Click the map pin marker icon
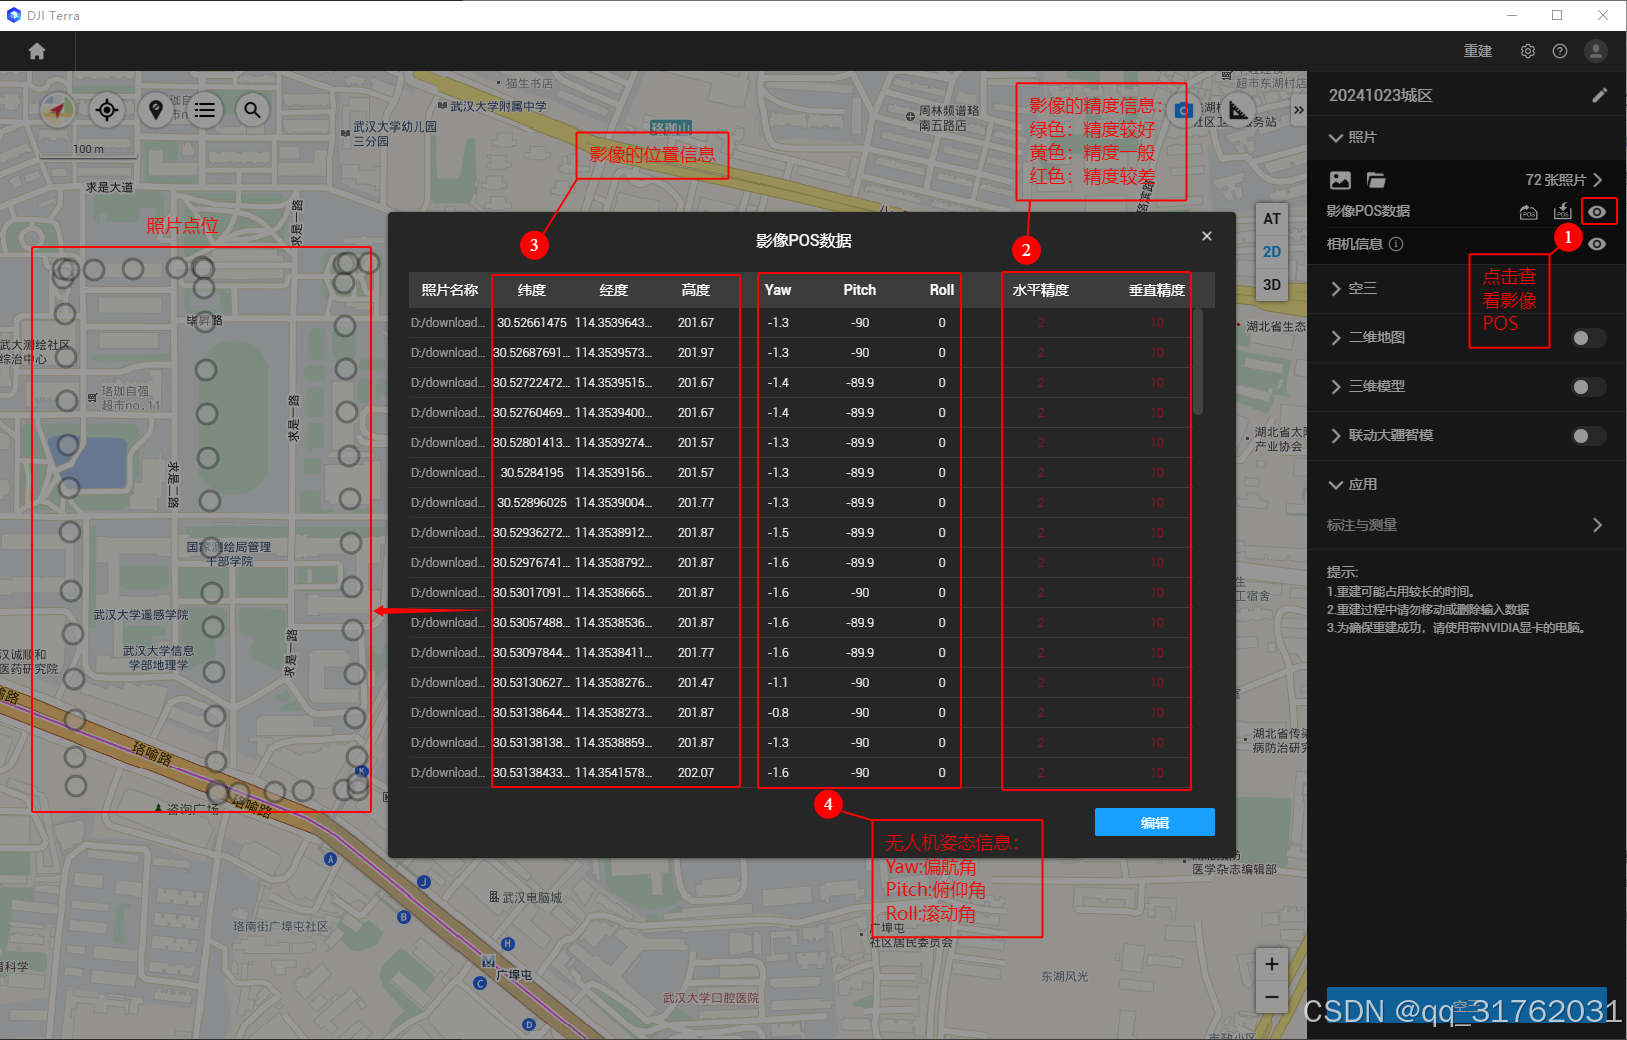 (x=156, y=109)
